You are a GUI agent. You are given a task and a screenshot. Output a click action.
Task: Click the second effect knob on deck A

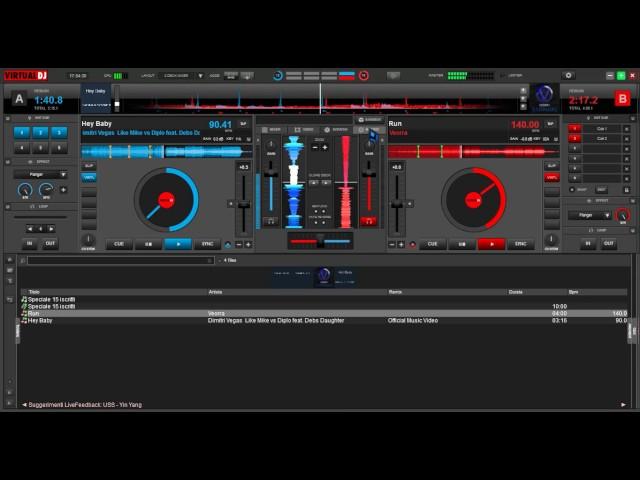[46, 190]
